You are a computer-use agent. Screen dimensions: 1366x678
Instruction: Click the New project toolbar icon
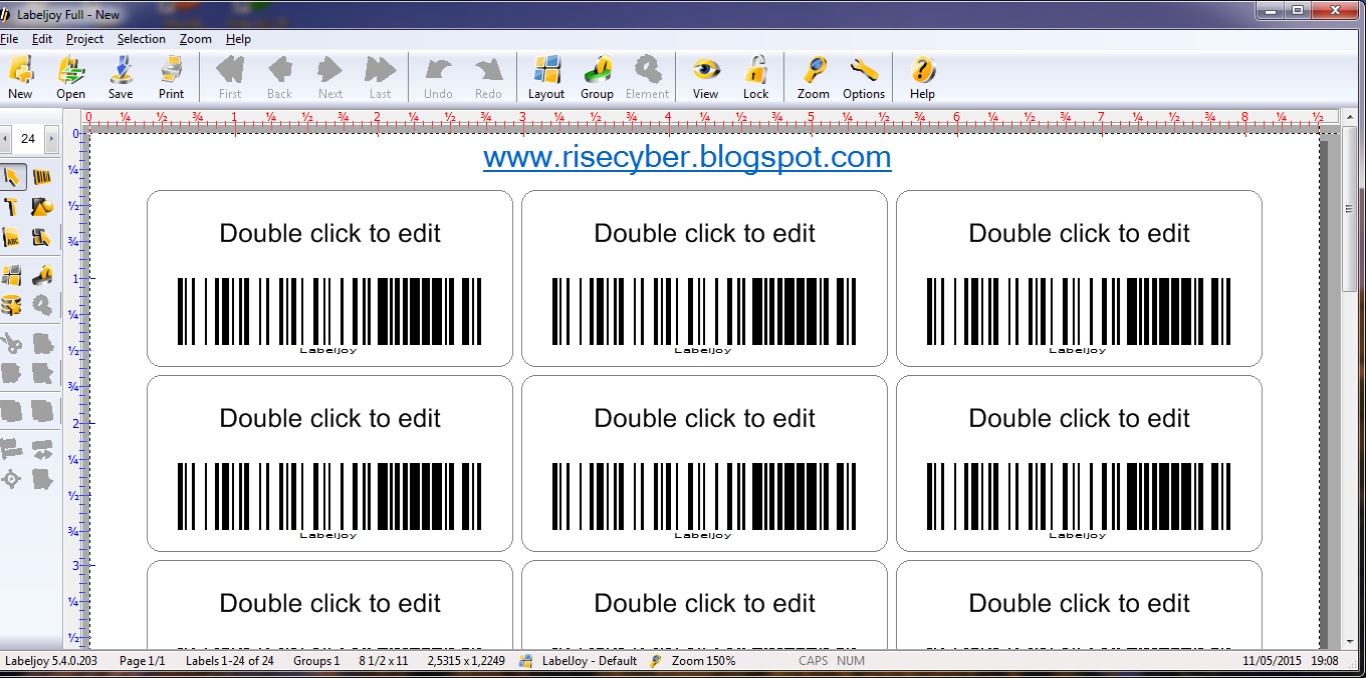tap(20, 78)
